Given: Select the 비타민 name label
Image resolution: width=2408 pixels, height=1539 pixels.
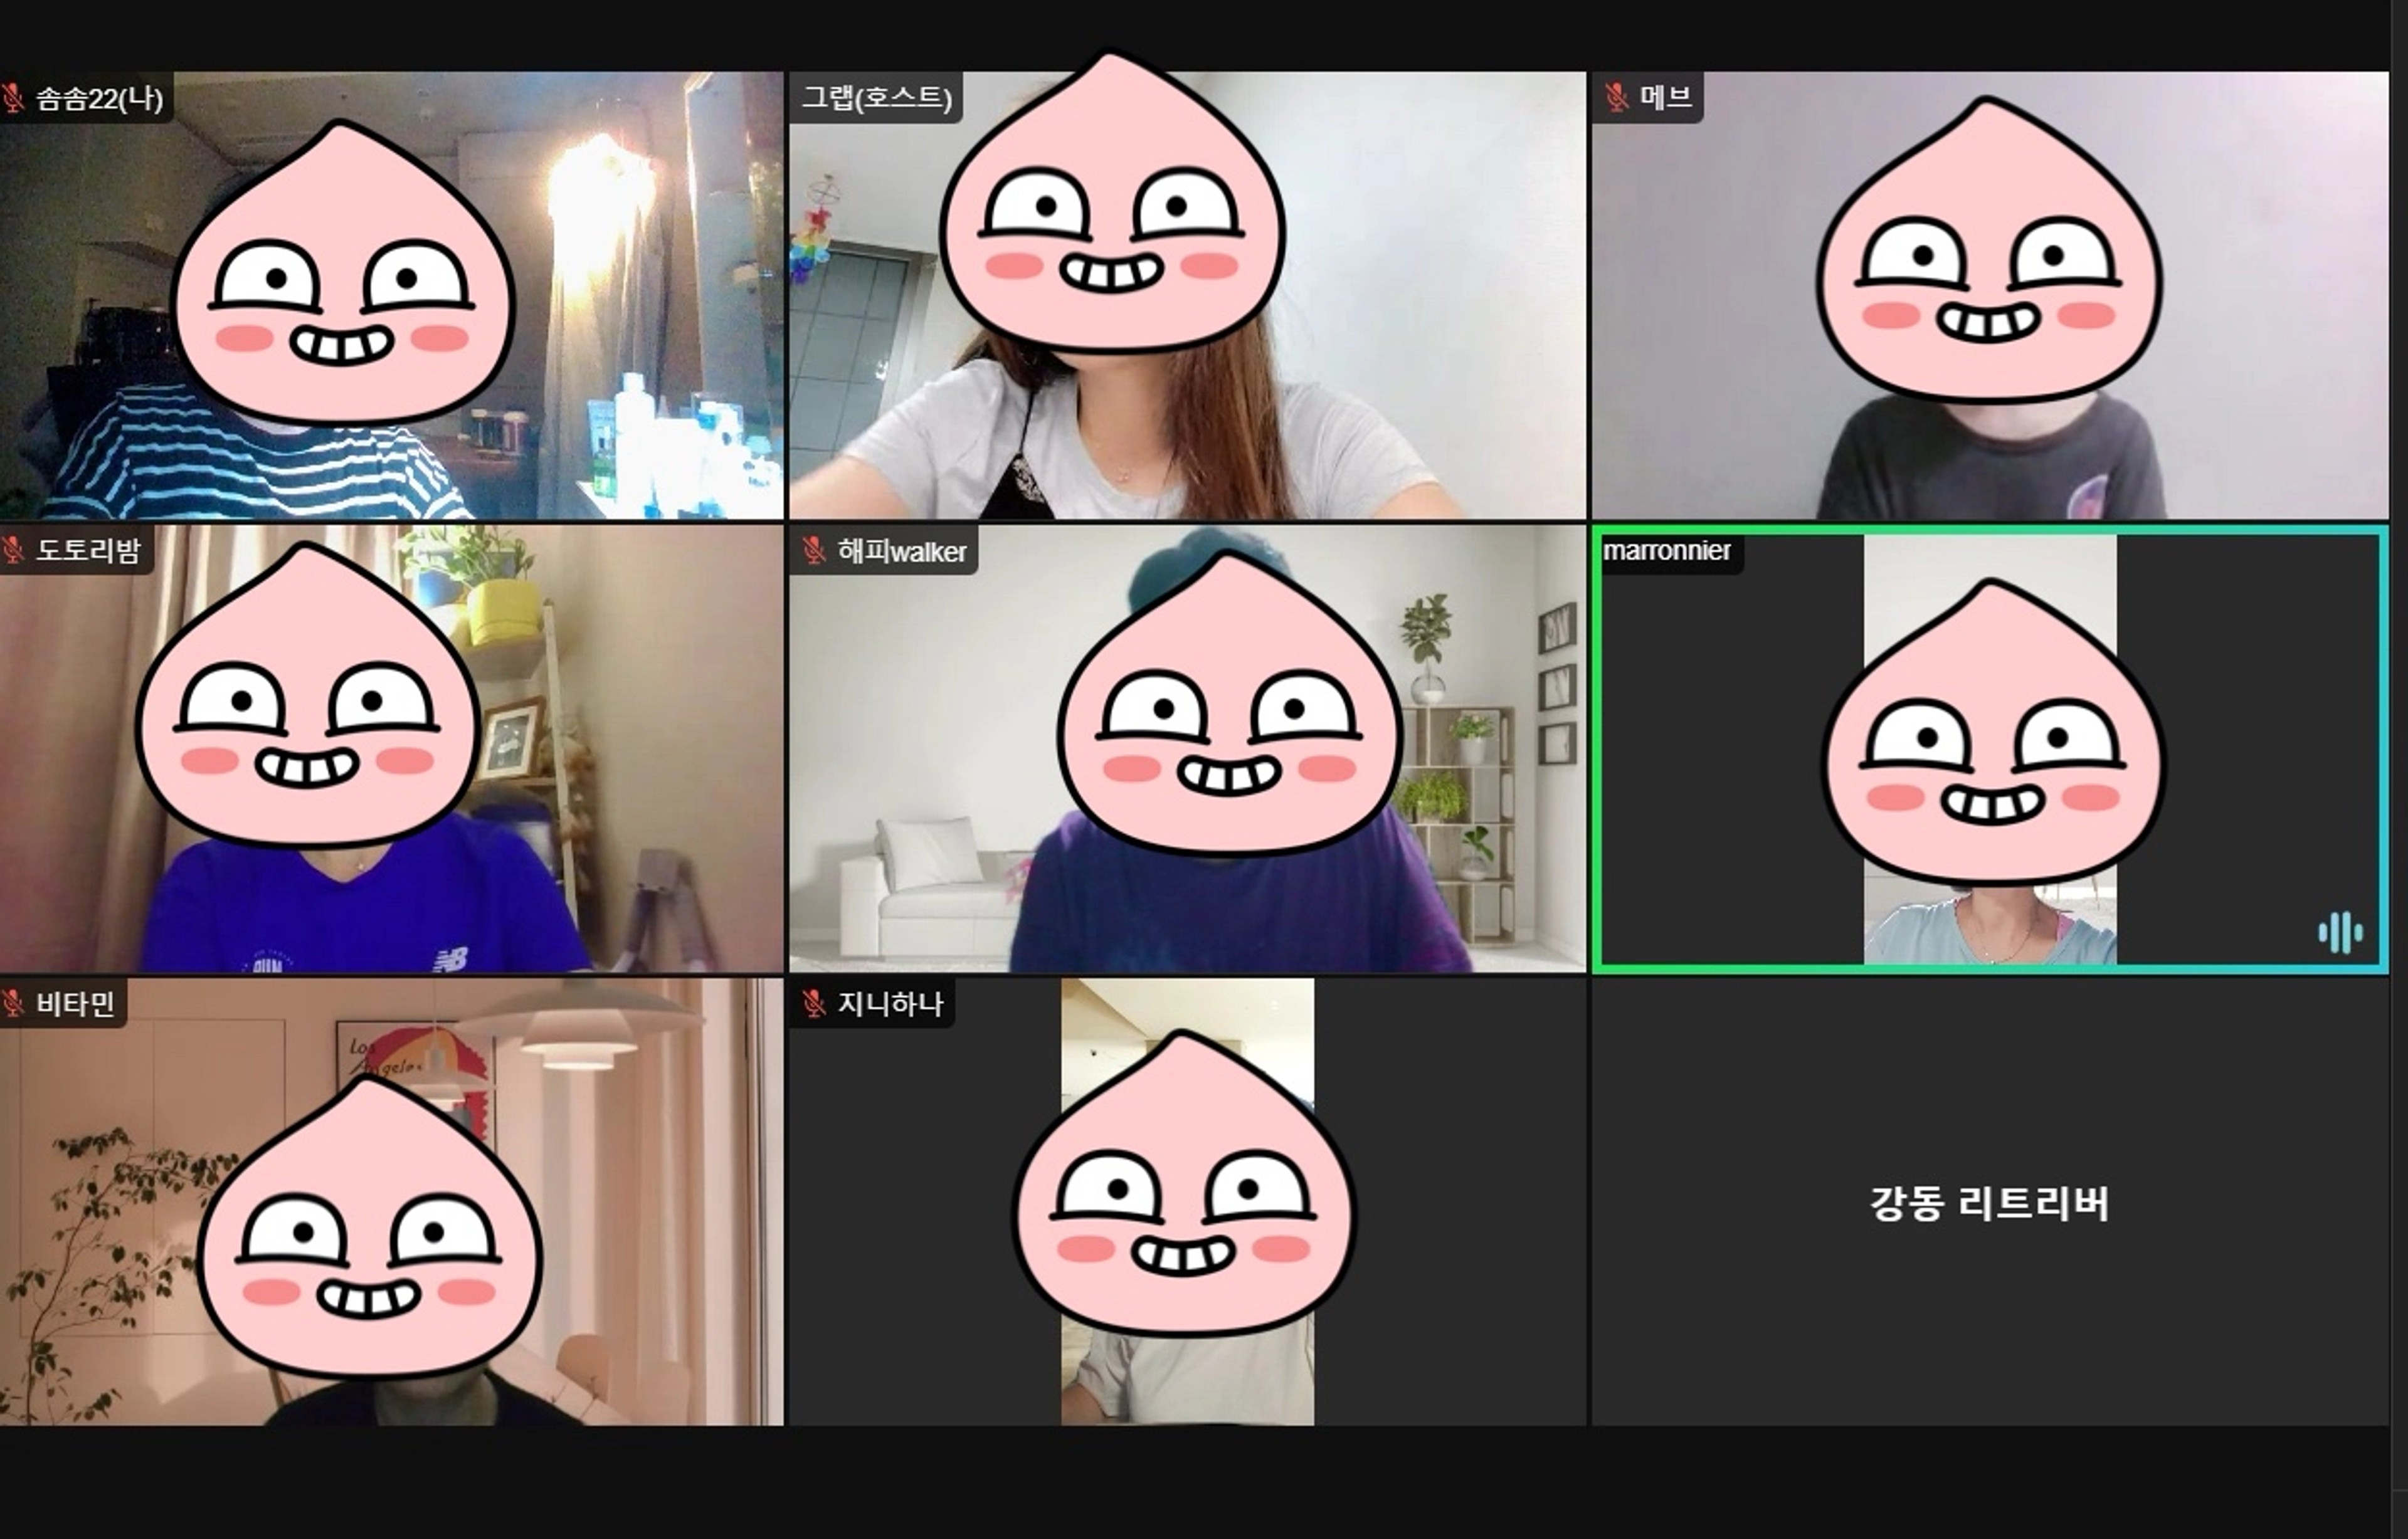Looking at the screenshot, I should 76,1003.
